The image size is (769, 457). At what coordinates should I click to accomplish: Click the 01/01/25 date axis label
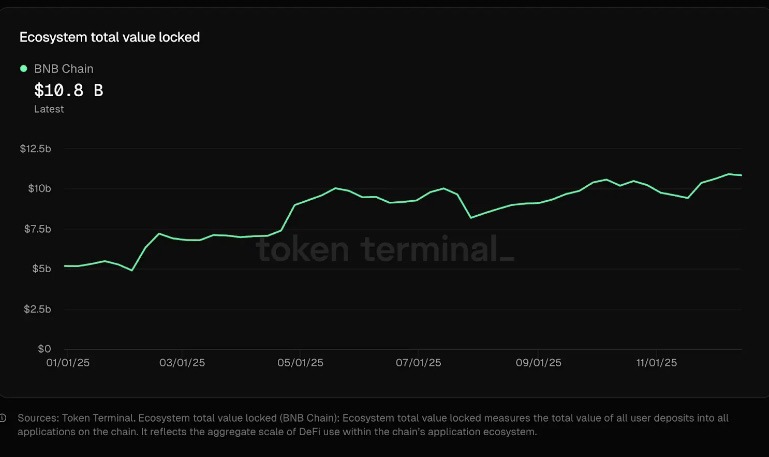(68, 364)
